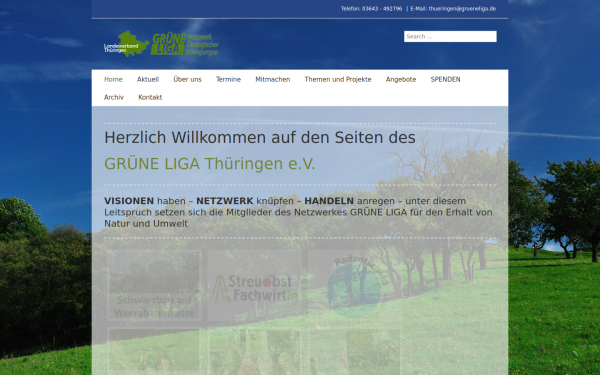The image size is (600, 375).
Task: Open the Home menu item
Action: point(113,79)
